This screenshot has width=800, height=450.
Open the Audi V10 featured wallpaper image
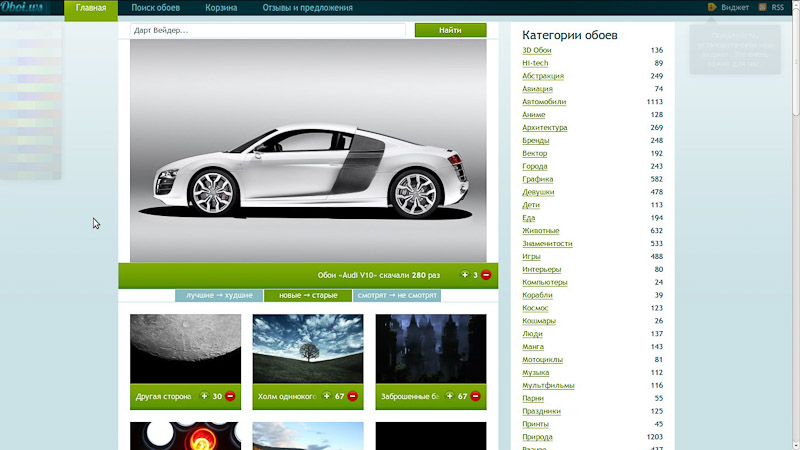[x=308, y=151]
